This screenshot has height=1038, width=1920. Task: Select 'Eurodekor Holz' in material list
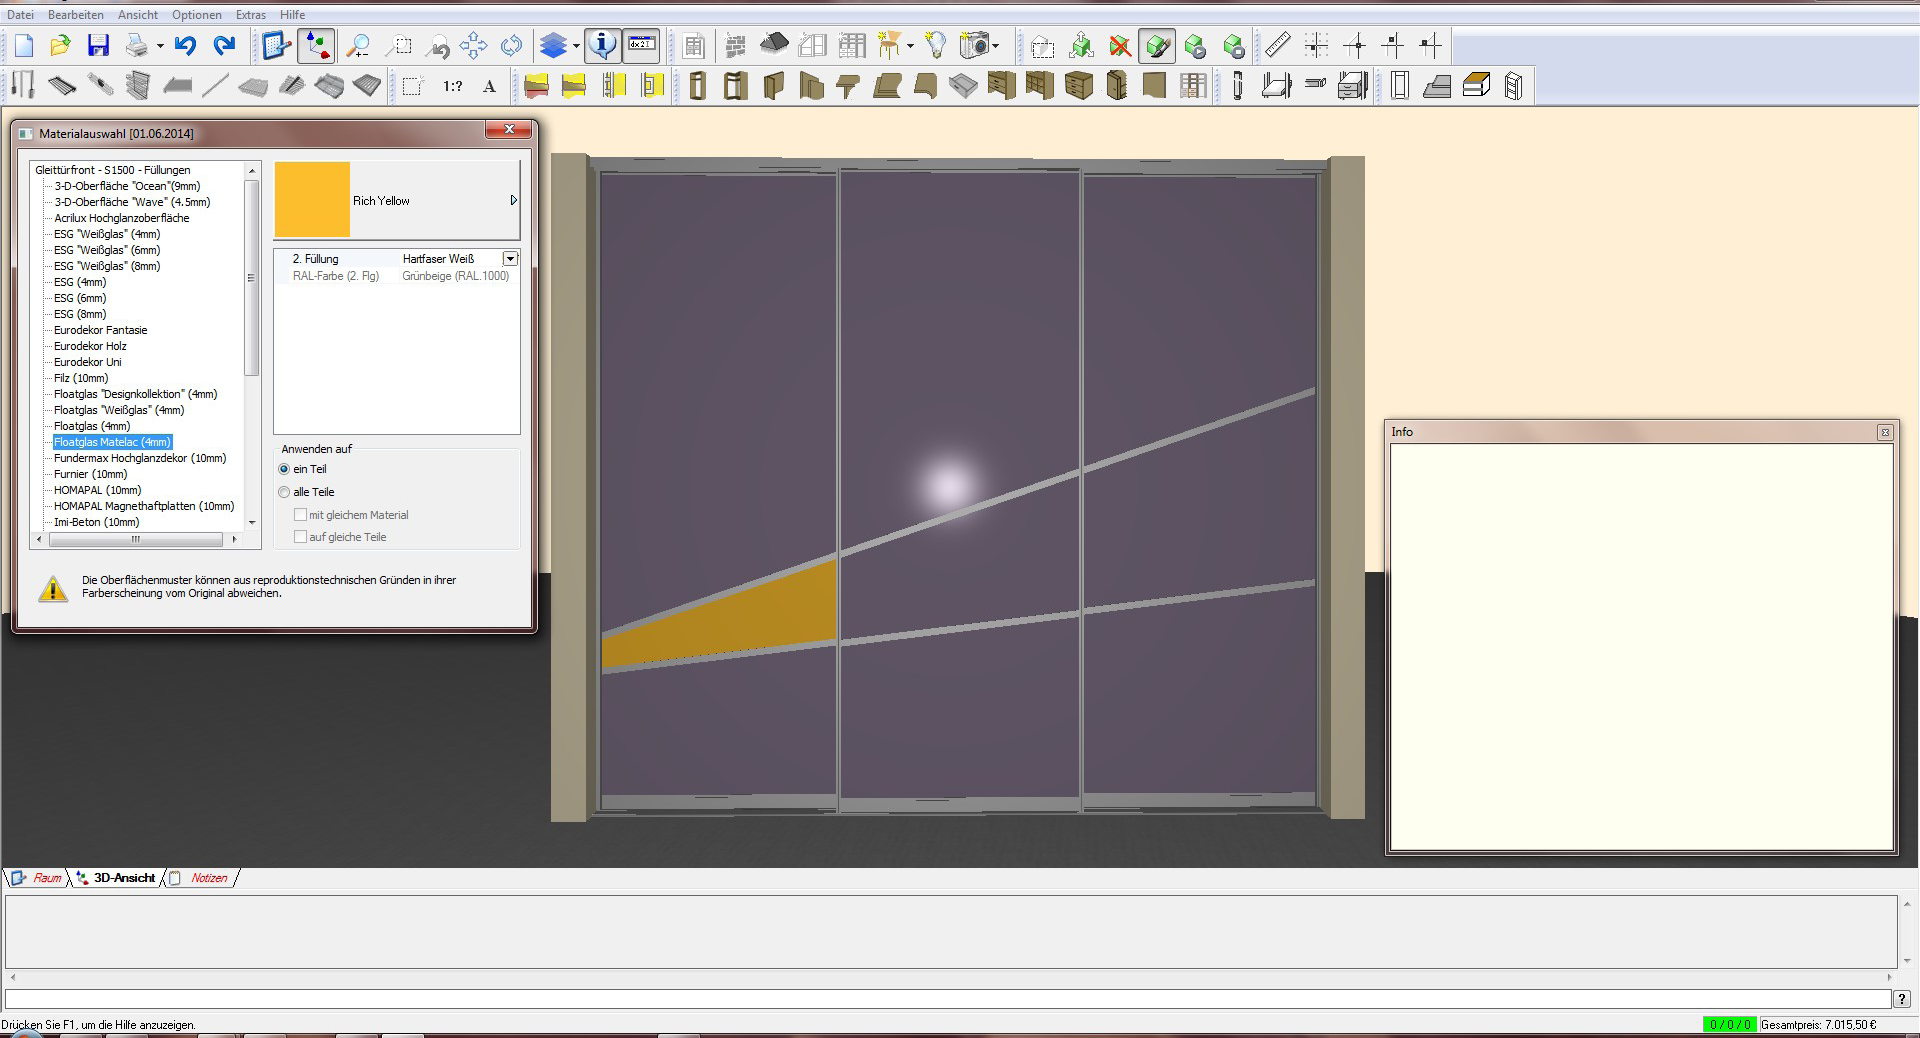[x=90, y=346]
